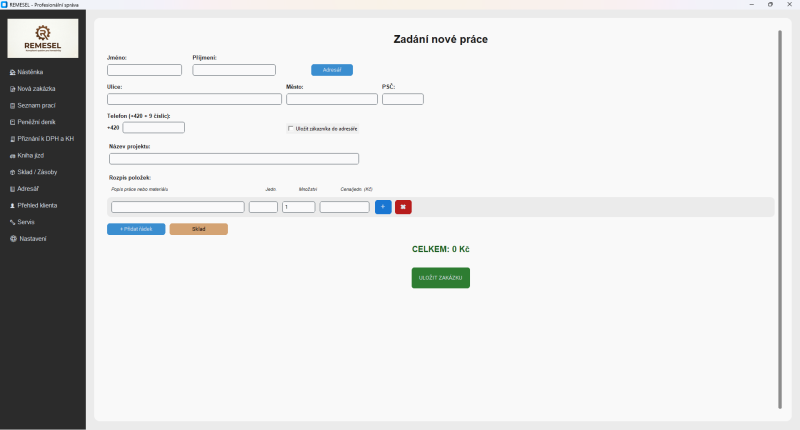Click blue plus icon in item row
The width and height of the screenshot is (800, 430).
pyautogui.click(x=383, y=207)
